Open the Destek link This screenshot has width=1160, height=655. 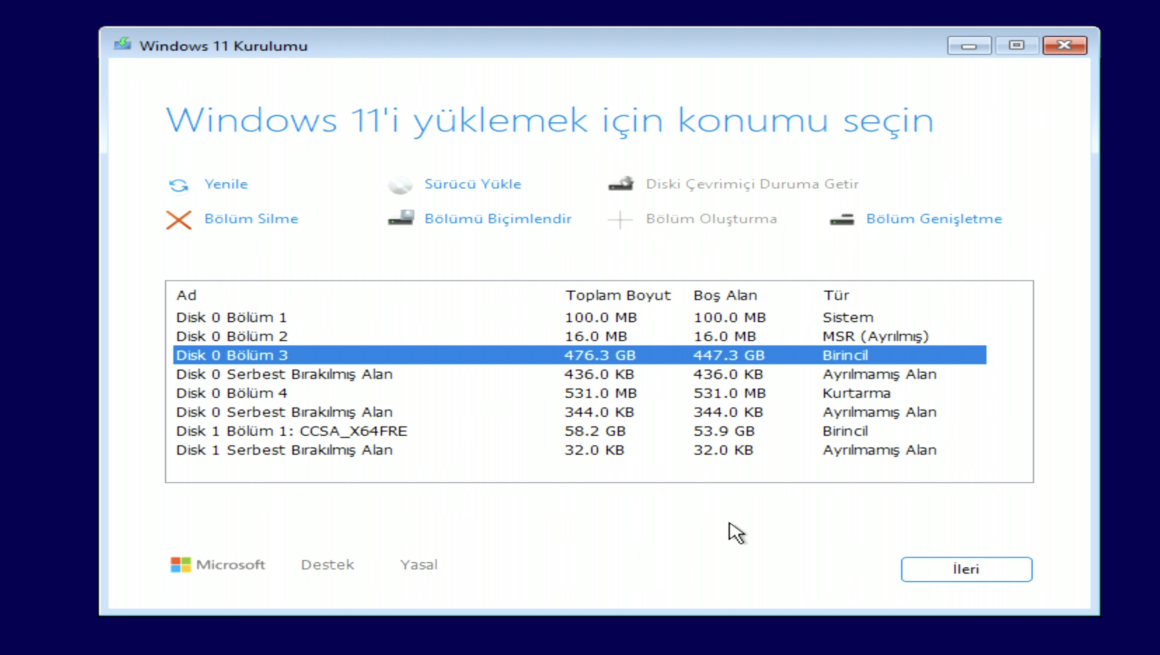[327, 565]
